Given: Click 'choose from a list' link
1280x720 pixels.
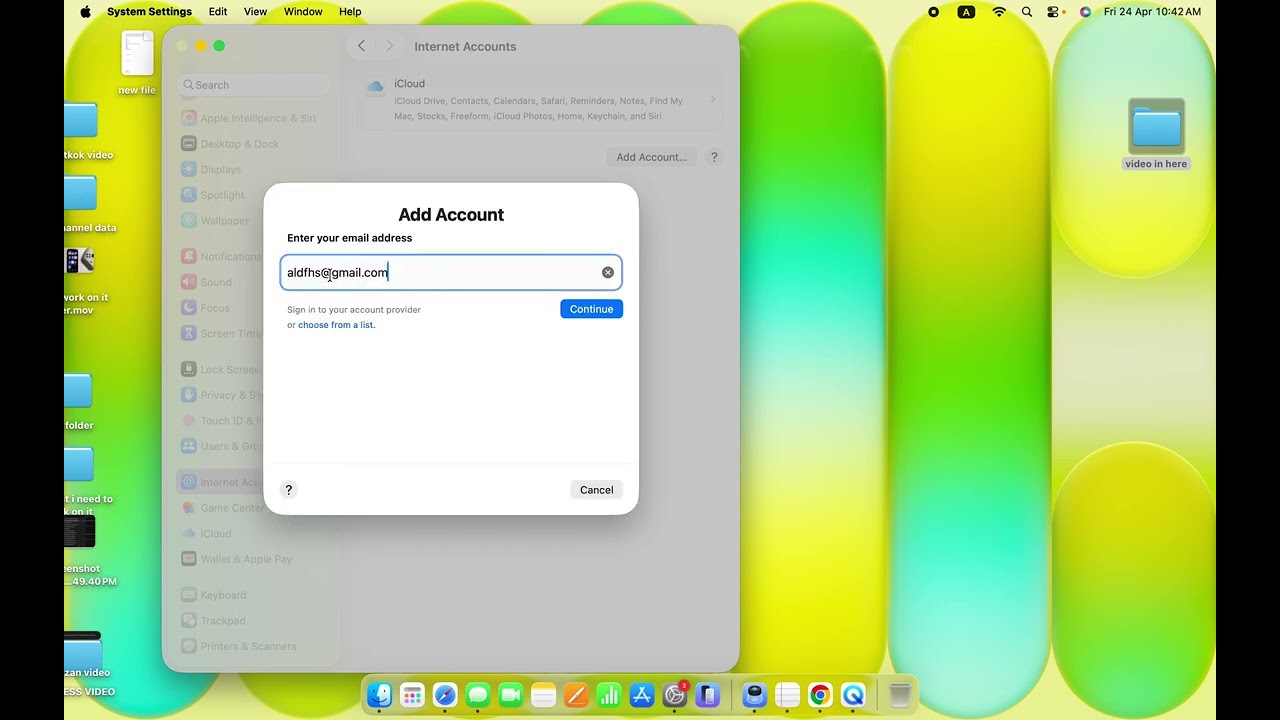Looking at the screenshot, I should (x=336, y=325).
